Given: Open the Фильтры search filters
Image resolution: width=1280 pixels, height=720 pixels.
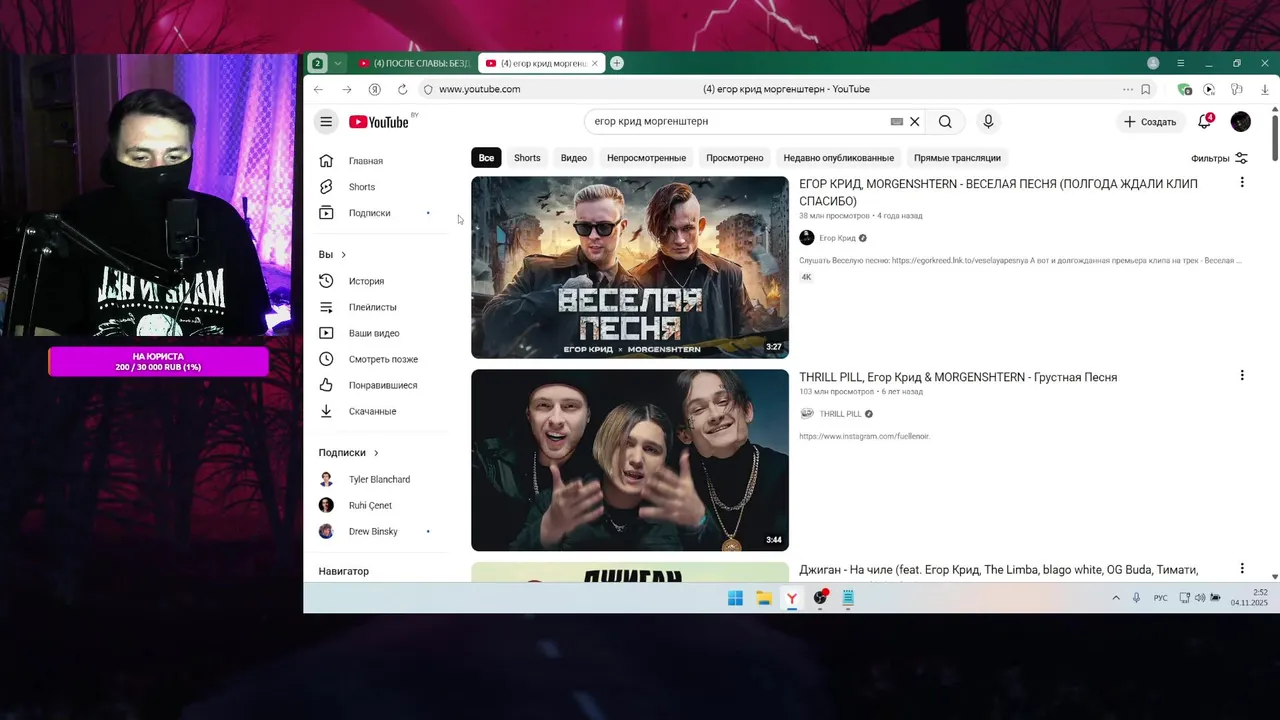Looking at the screenshot, I should click(1219, 158).
